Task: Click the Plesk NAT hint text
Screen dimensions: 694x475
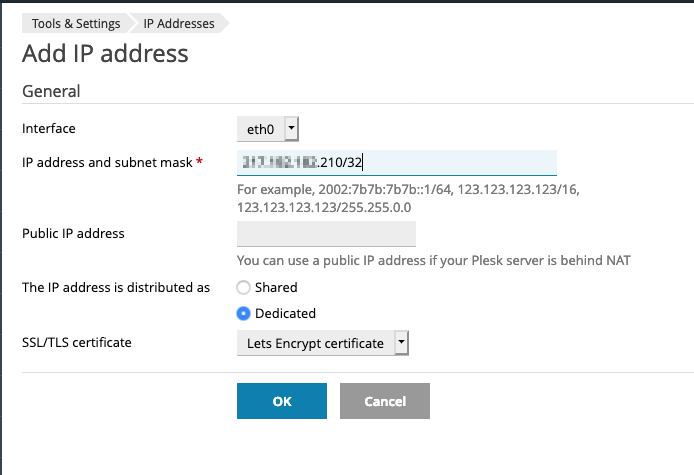Action: pos(433,261)
